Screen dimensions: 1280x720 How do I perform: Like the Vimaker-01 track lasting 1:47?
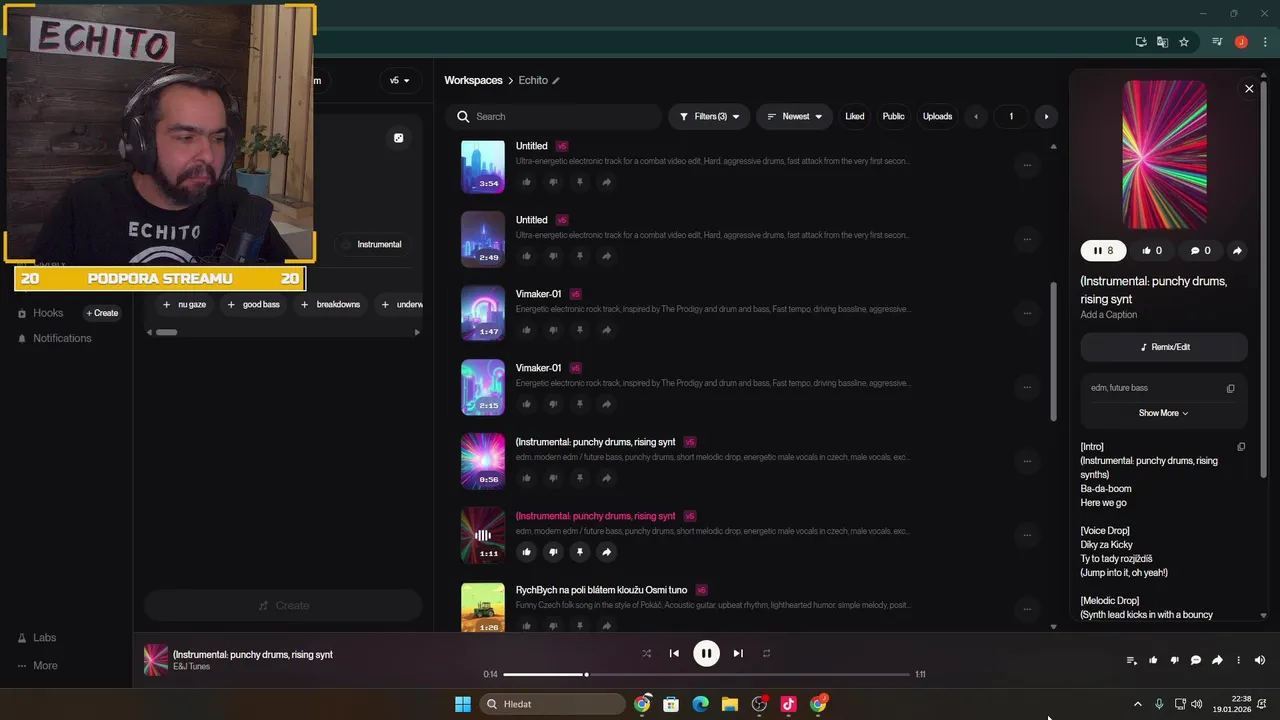tap(527, 330)
